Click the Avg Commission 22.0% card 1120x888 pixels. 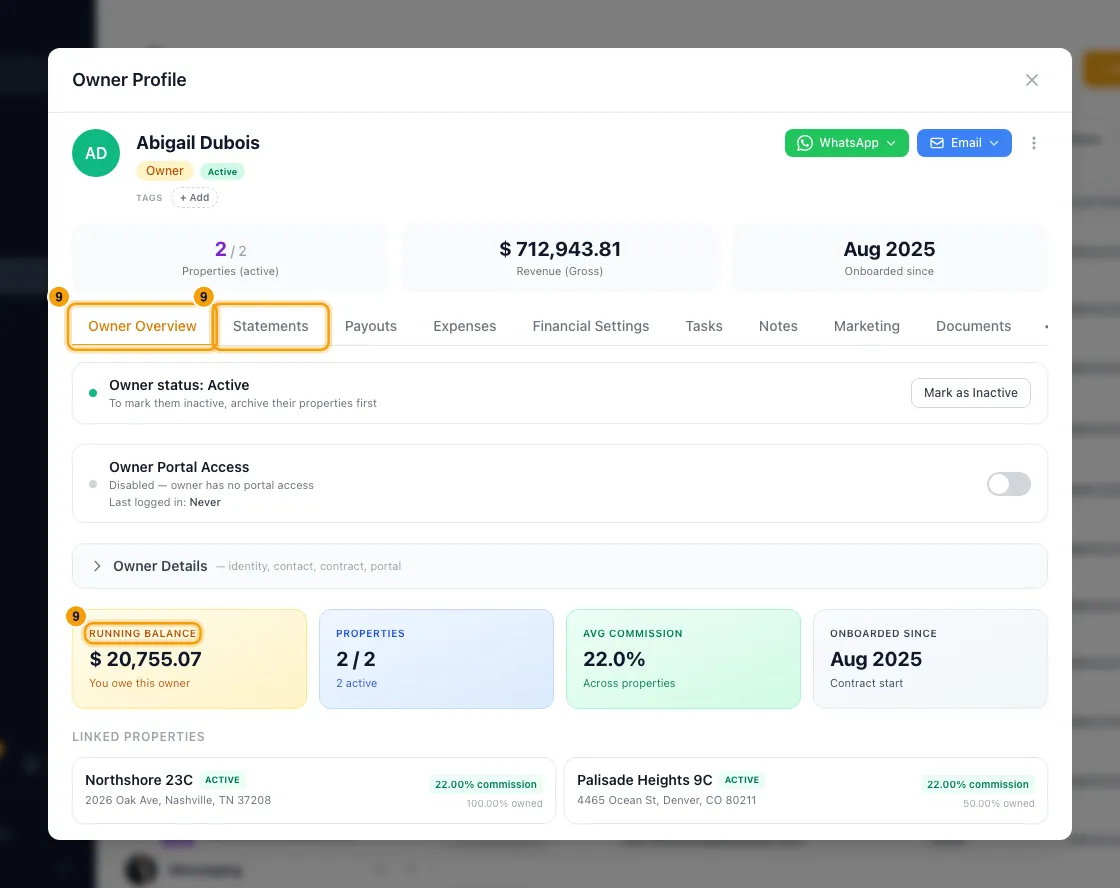click(684, 659)
